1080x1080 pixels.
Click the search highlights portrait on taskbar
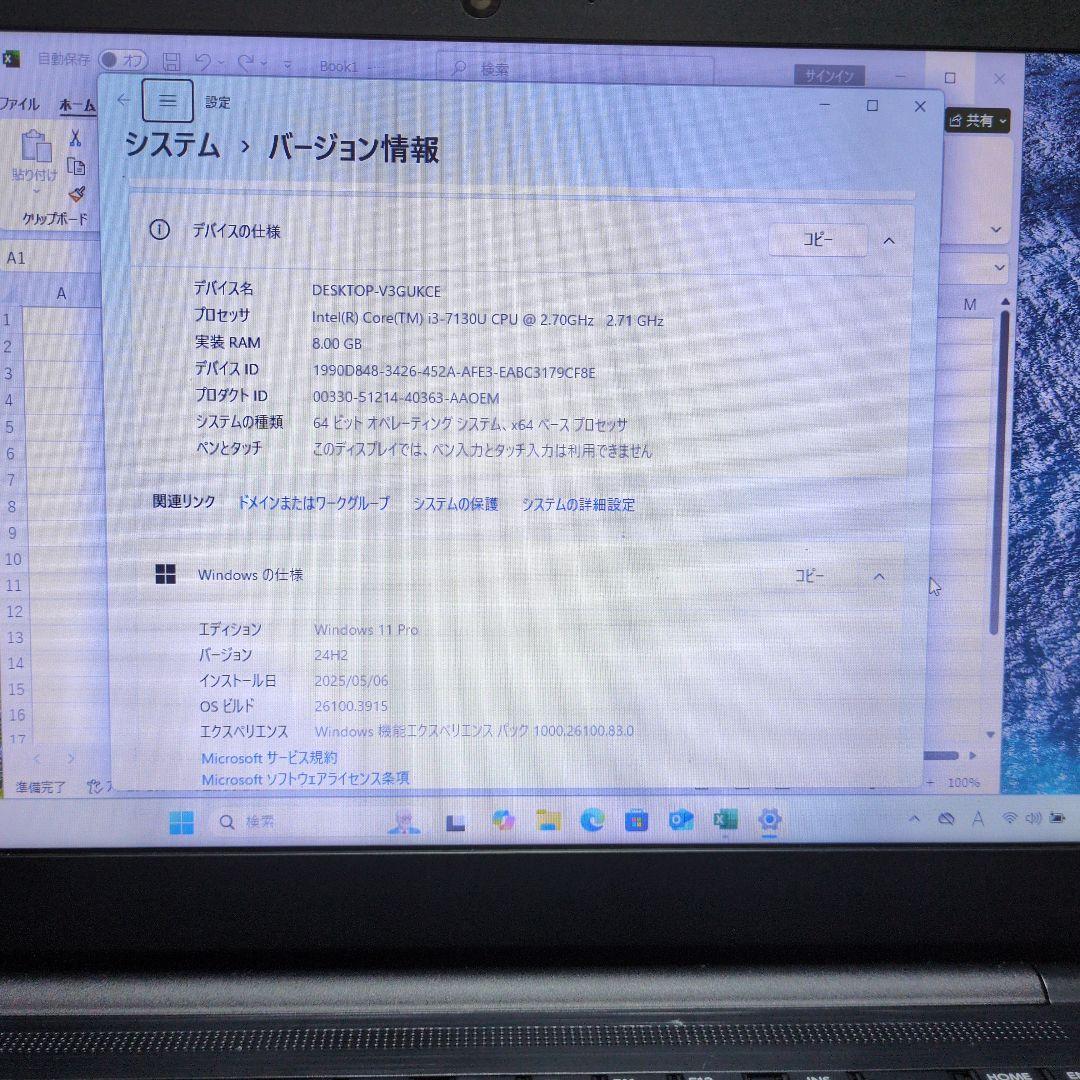[x=404, y=821]
